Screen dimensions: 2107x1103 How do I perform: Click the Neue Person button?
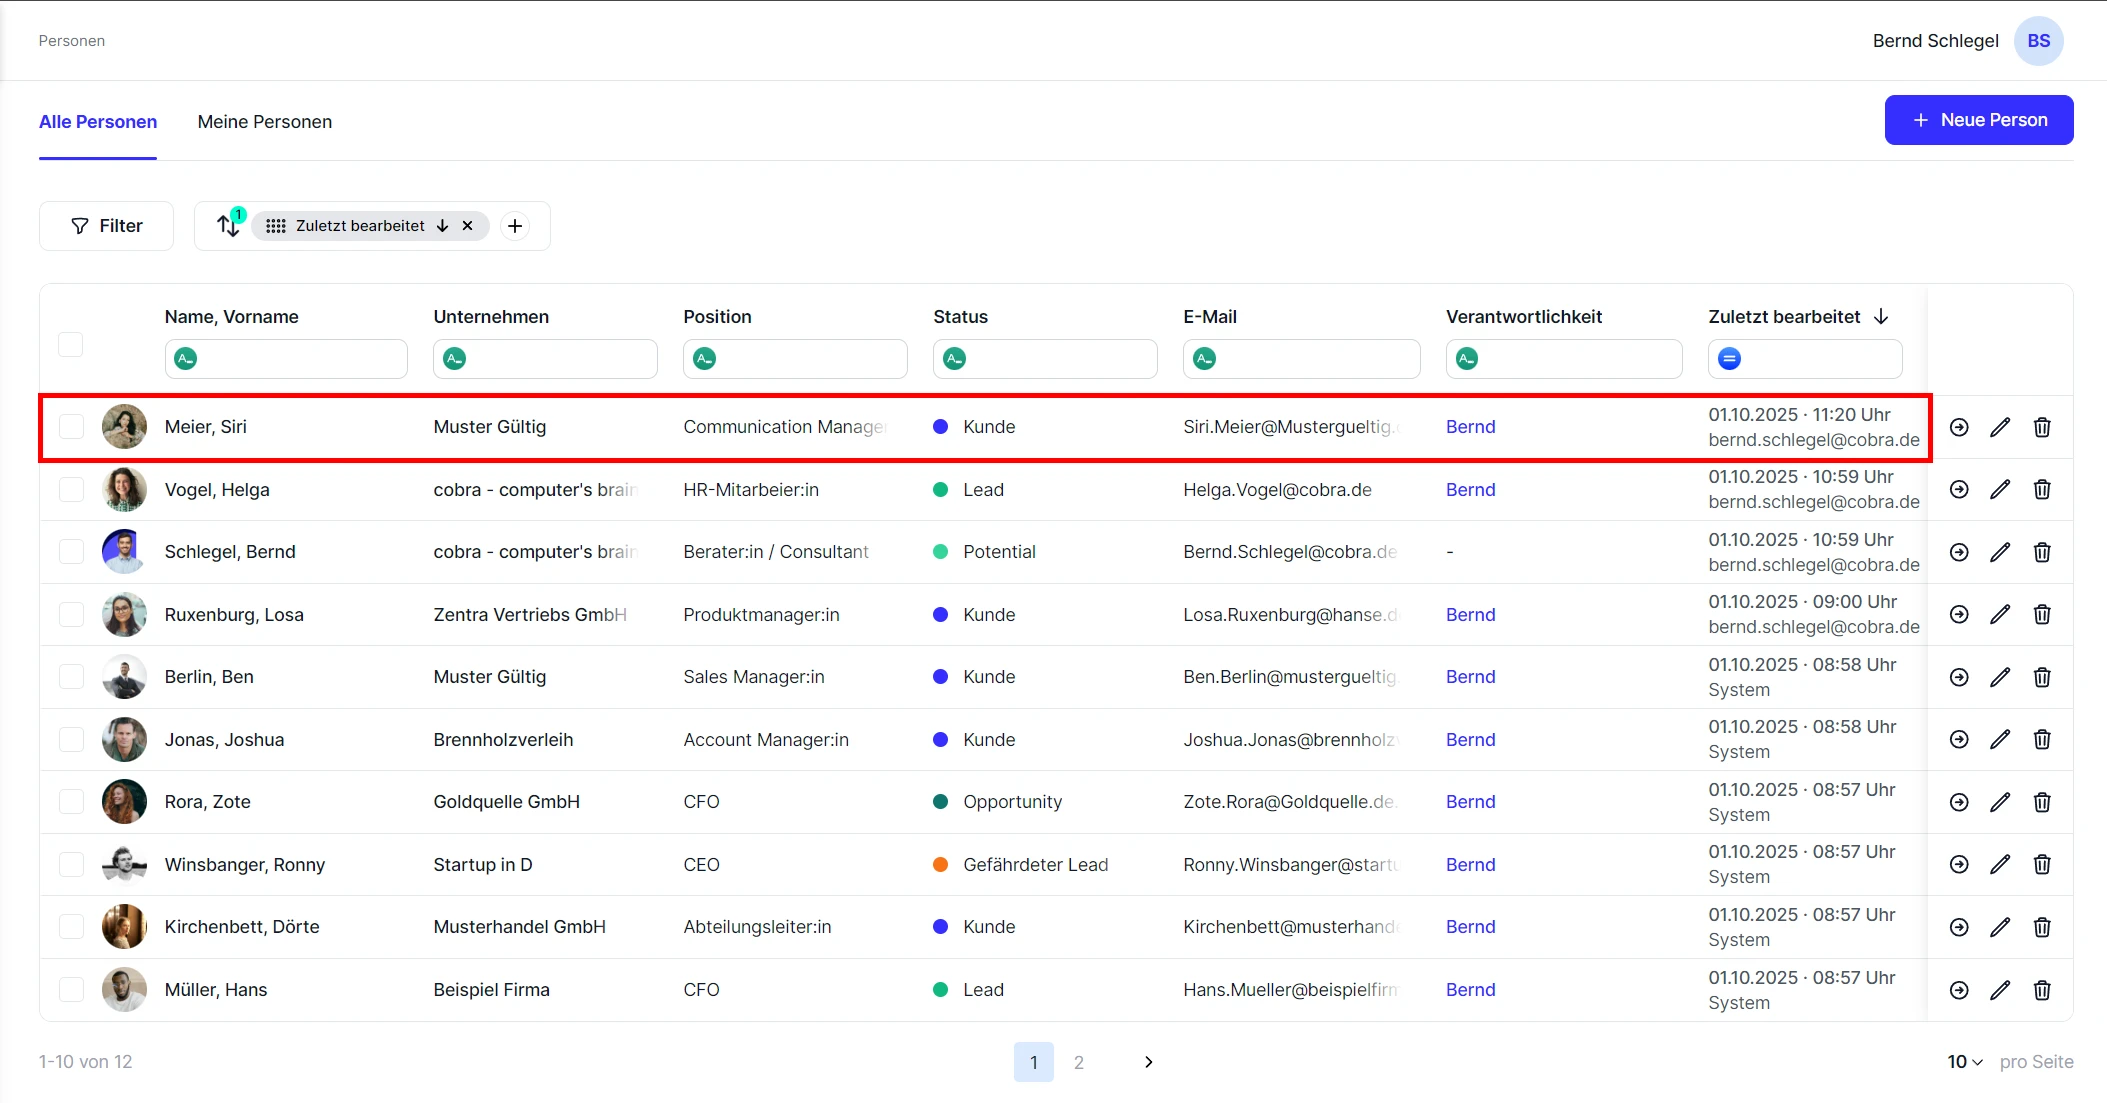coord(1978,120)
